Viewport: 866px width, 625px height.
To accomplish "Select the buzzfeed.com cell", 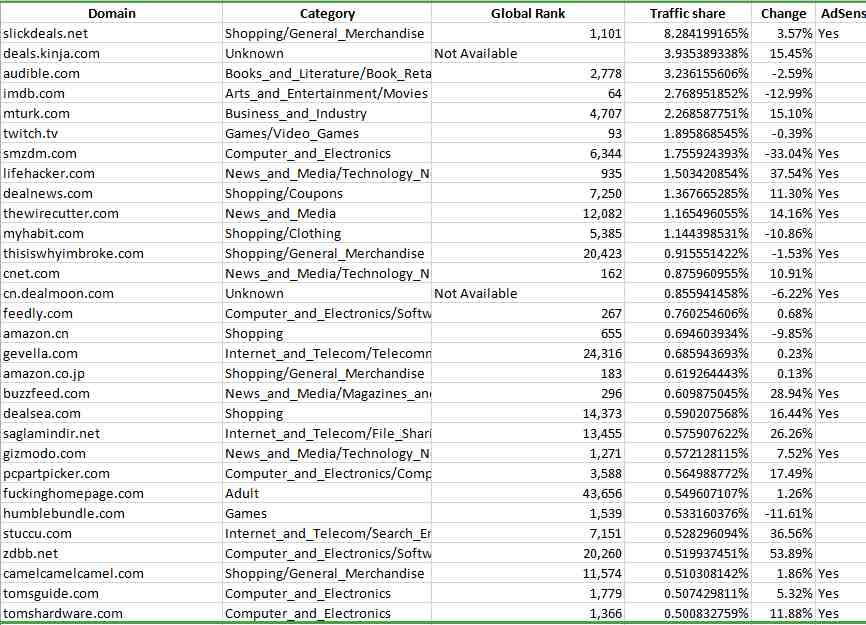I will 111,393.
